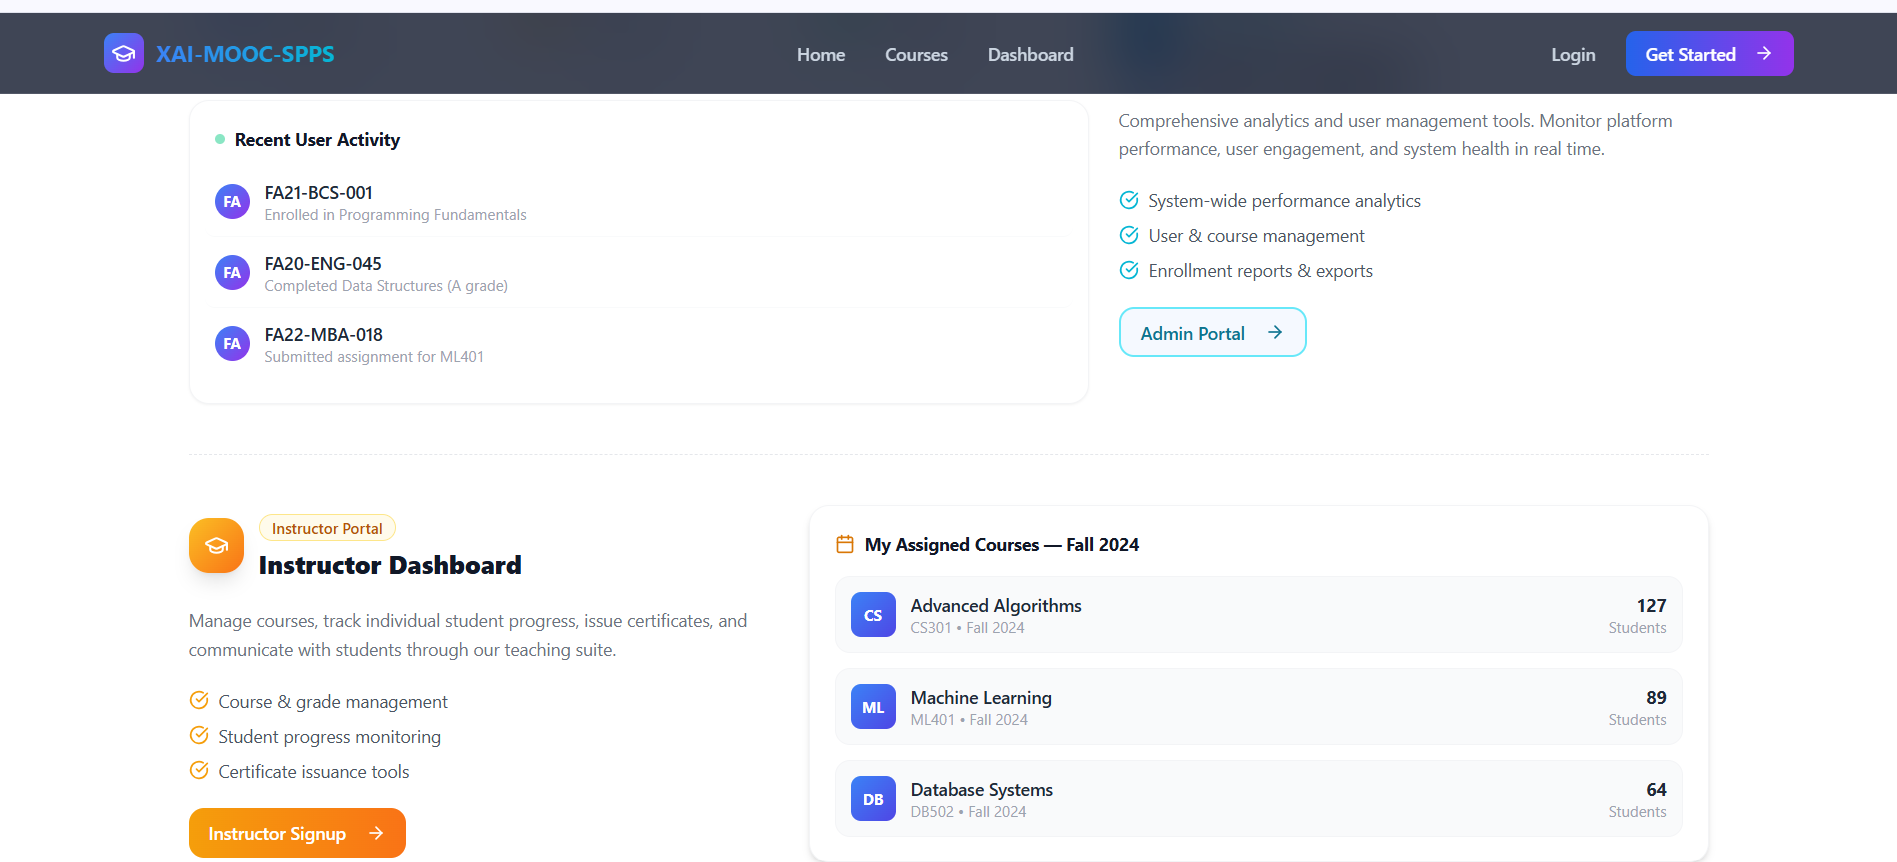This screenshot has width=1897, height=862.
Task: Select the Dashboard nav item
Action: (1031, 55)
